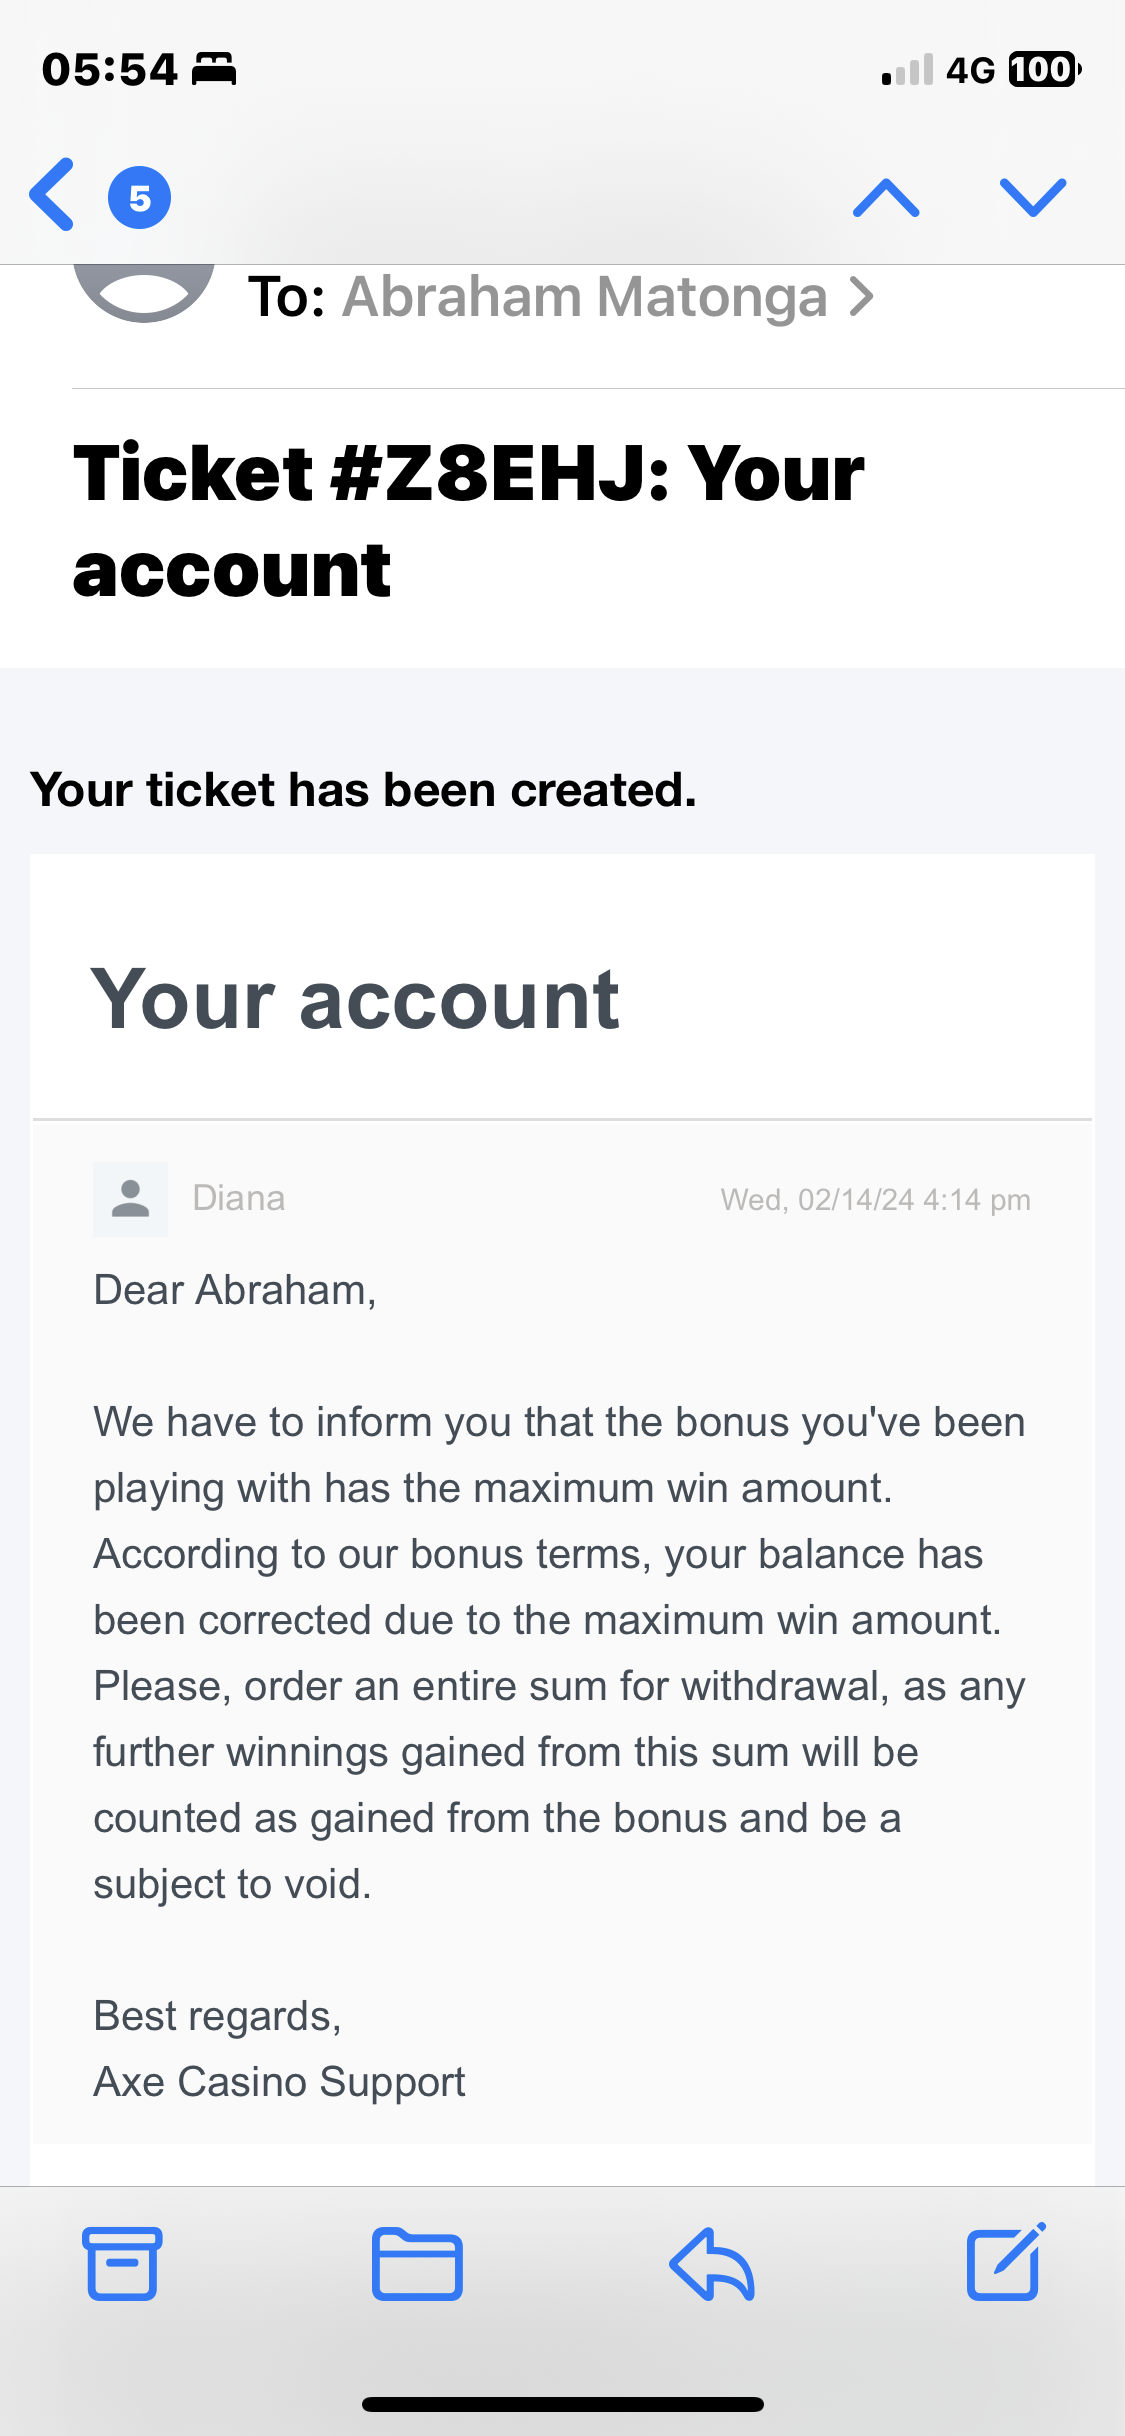Move message to a folder
1125x2436 pixels.
(x=417, y=2264)
